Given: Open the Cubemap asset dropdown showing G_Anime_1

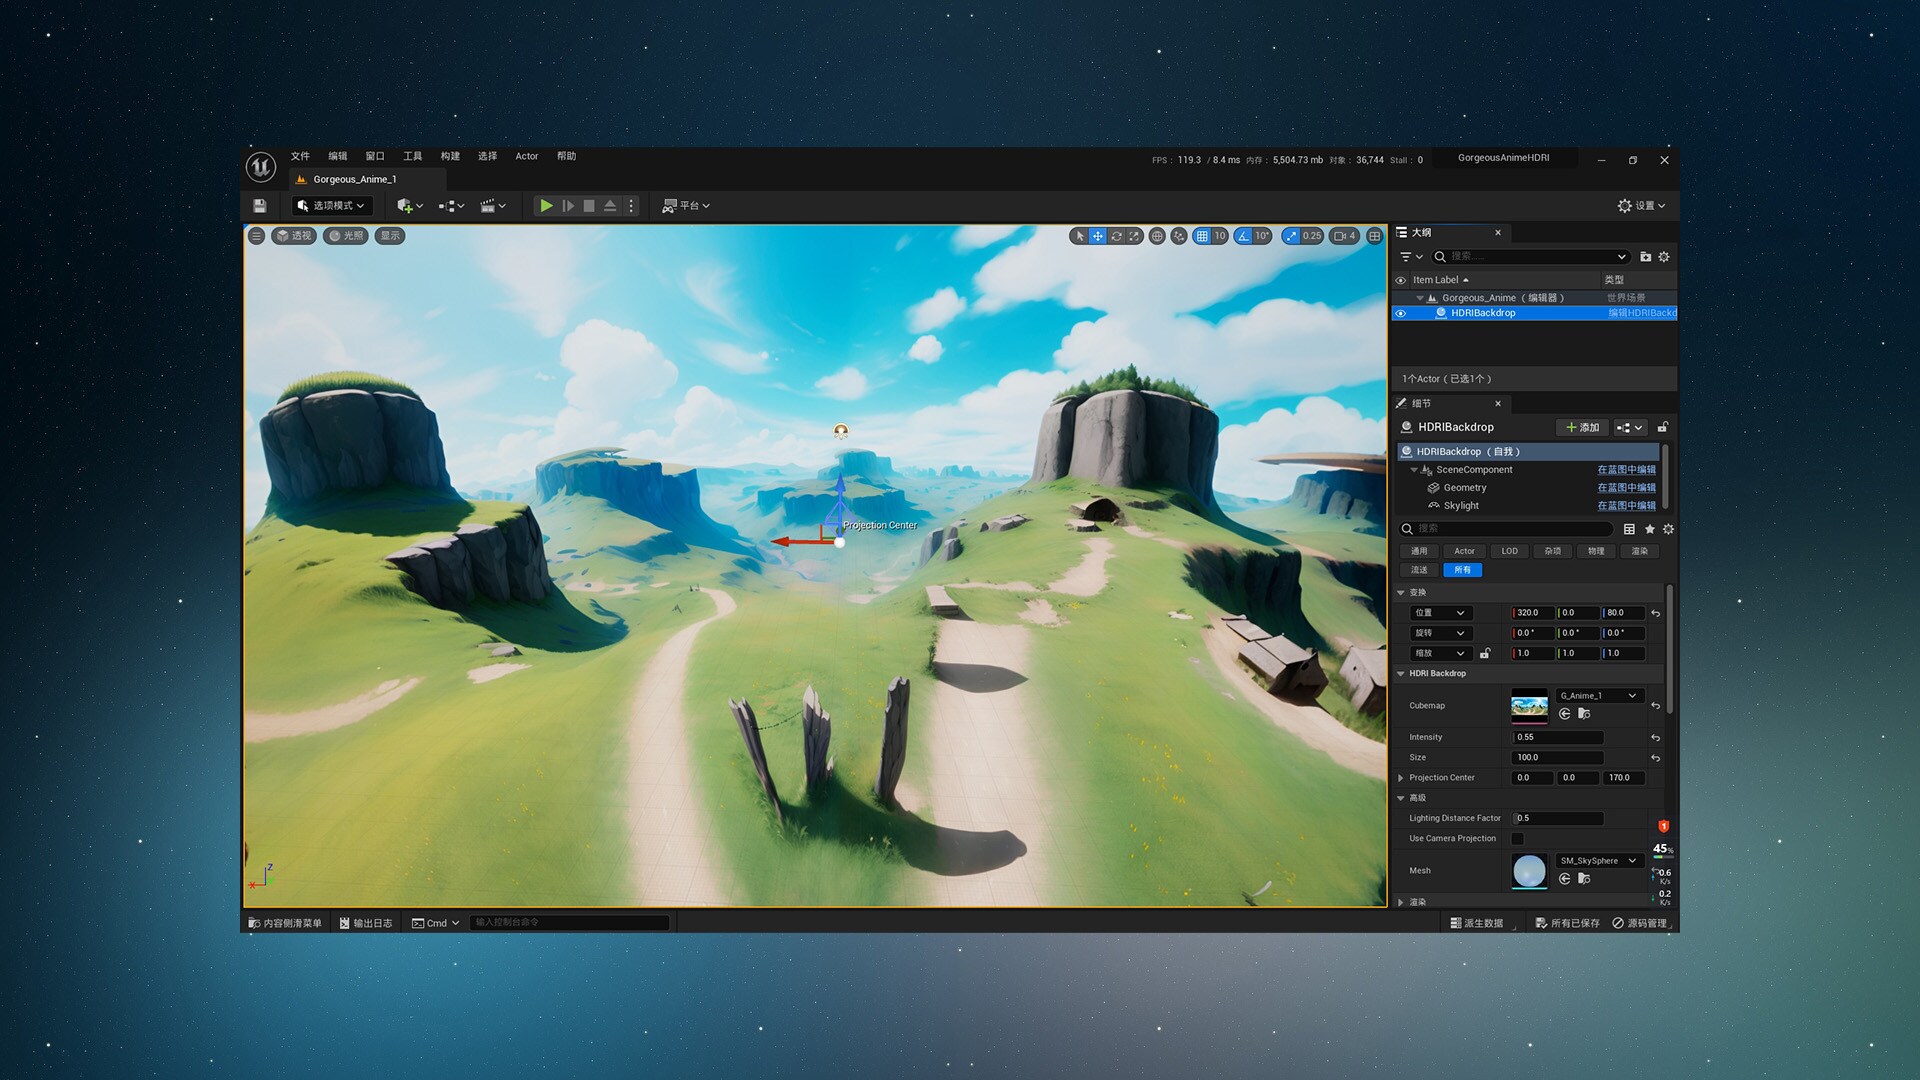Looking at the screenshot, I should point(1598,695).
